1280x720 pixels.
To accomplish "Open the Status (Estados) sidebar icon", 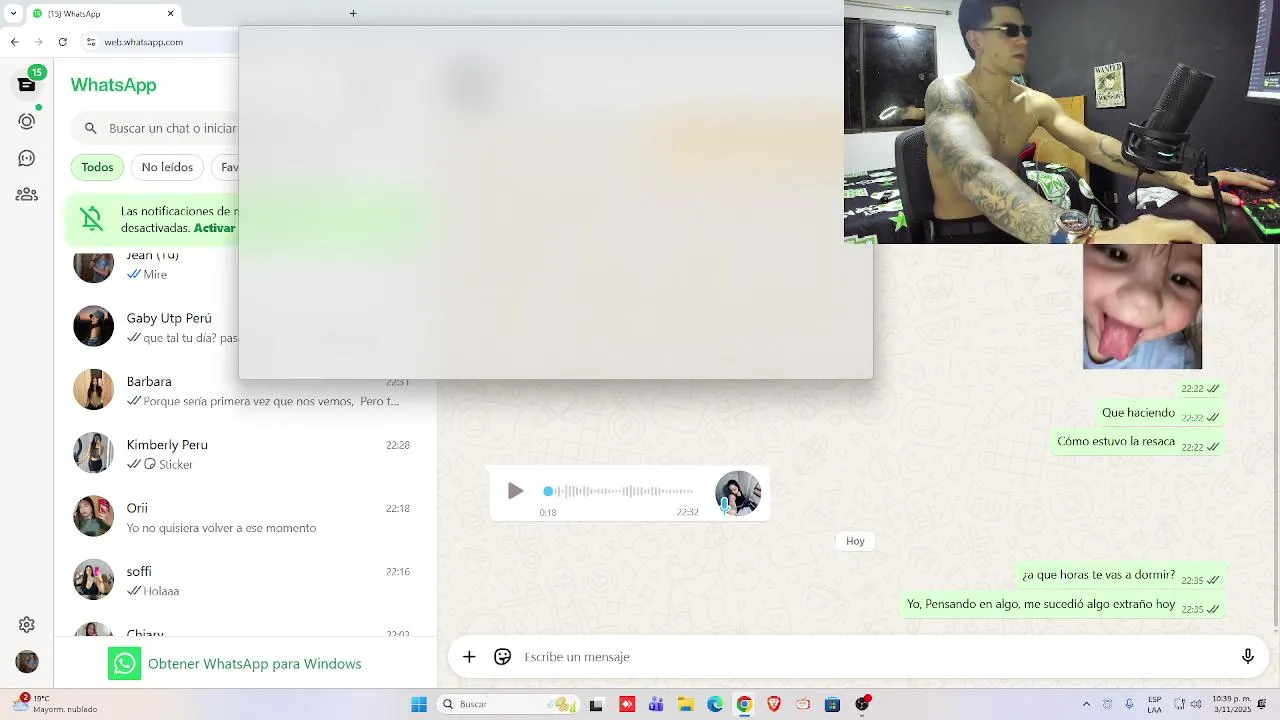I will [x=27, y=121].
